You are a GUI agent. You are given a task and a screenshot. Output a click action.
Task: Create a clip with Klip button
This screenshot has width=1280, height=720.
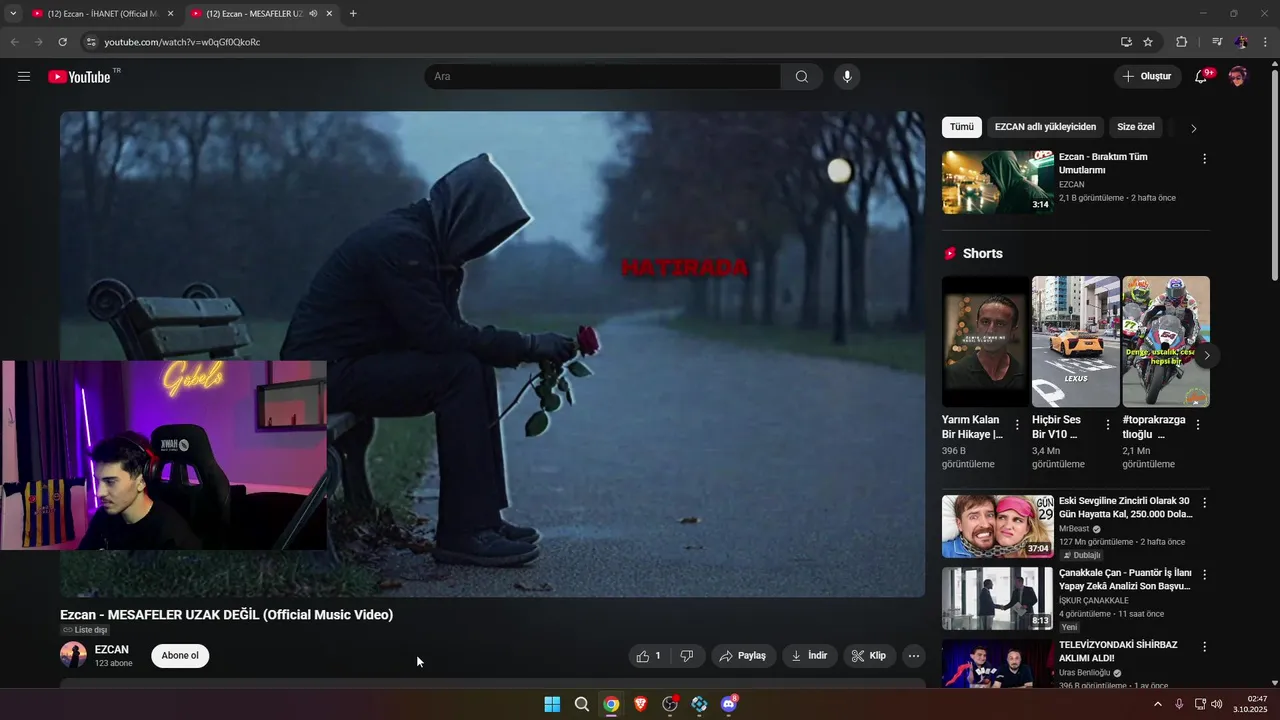[x=869, y=656]
